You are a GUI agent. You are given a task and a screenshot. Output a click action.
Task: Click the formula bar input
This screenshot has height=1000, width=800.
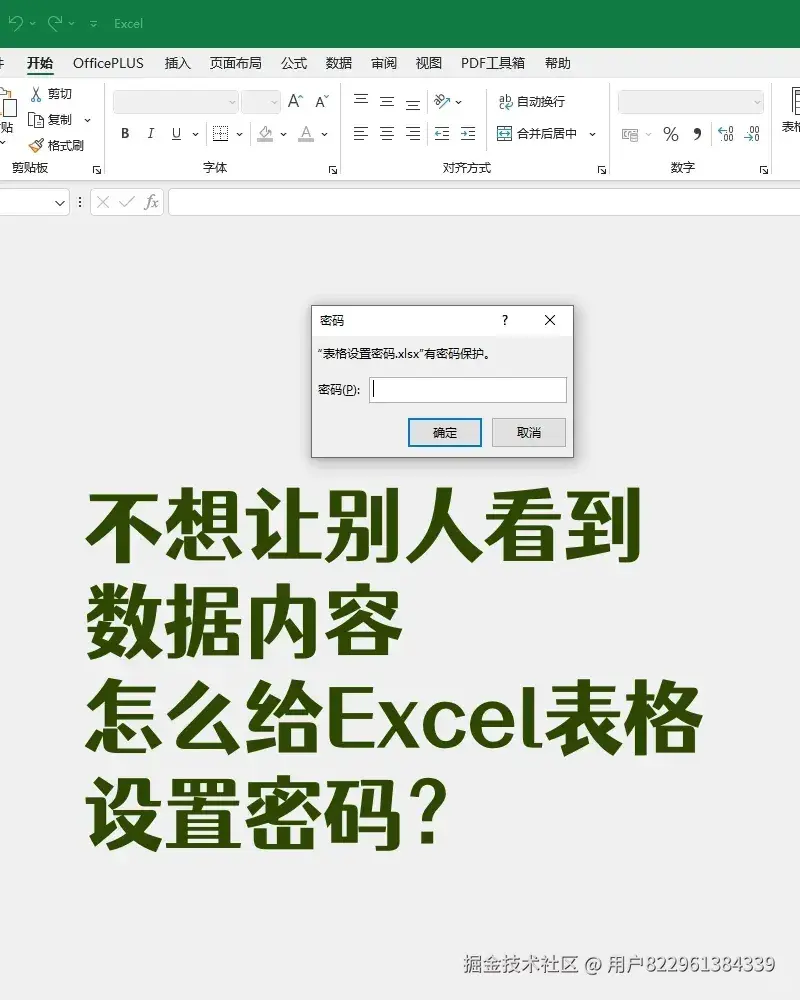tap(484, 202)
